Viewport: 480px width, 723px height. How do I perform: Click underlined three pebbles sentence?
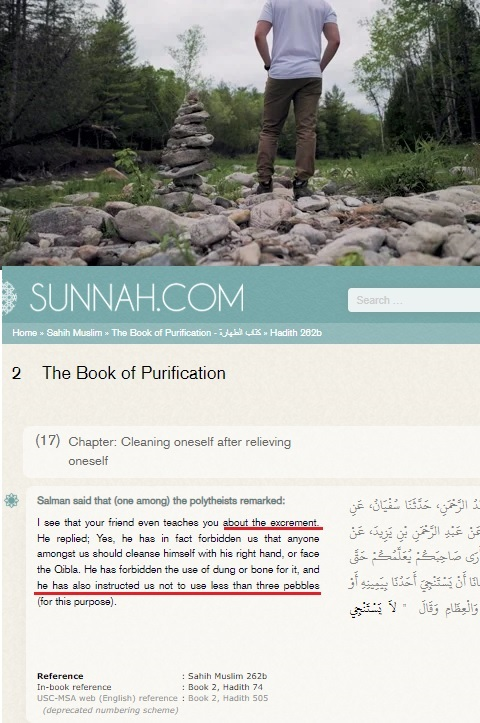coord(178,586)
